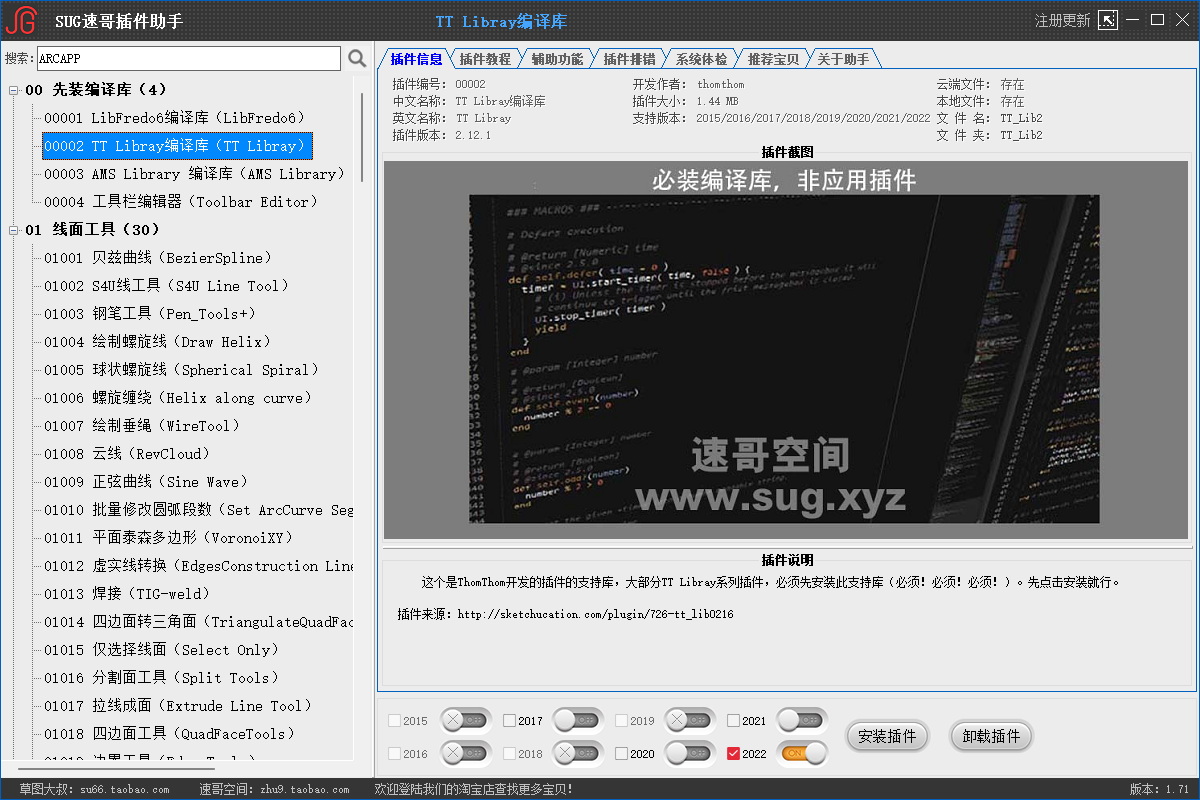The height and width of the screenshot is (800, 1200).
Task: Click the disabled toggle next to 2019
Action: [x=691, y=720]
